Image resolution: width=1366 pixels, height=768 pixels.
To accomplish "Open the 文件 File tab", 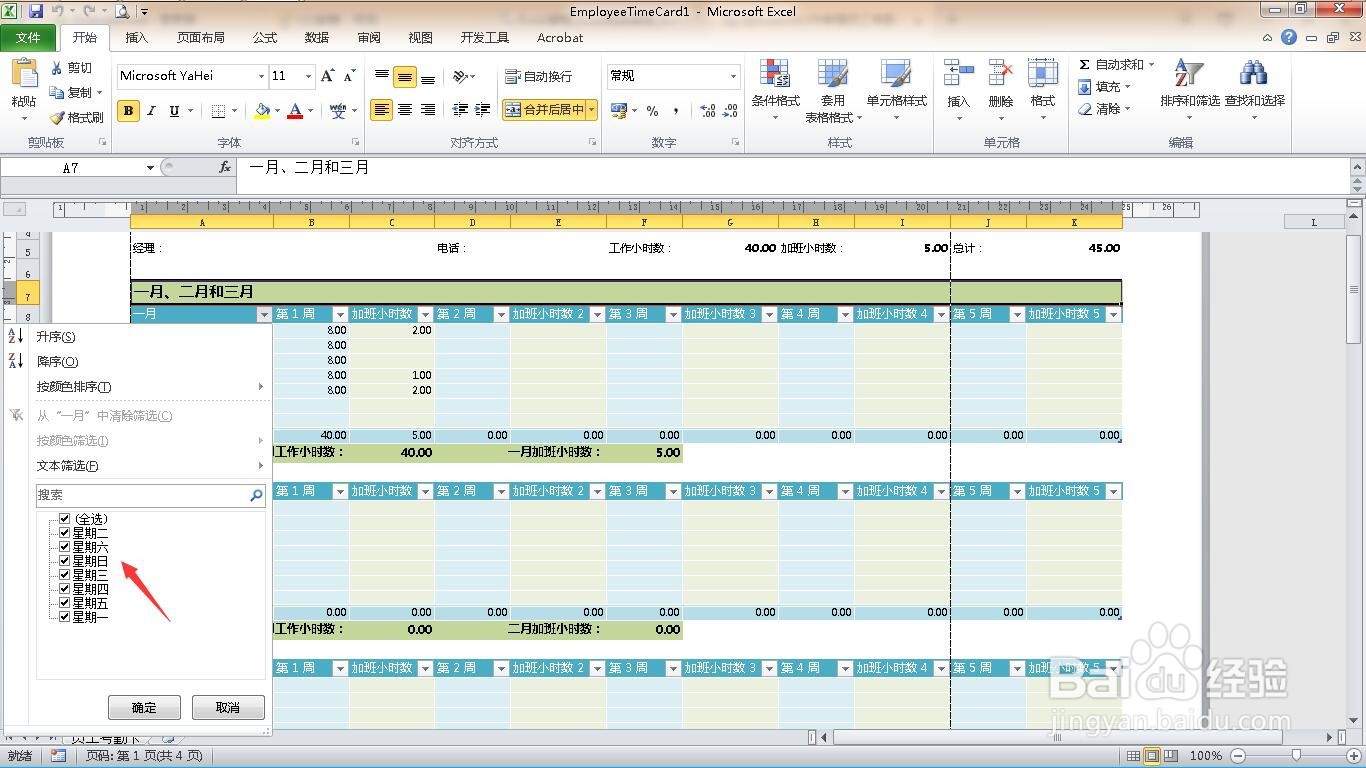I will (x=28, y=38).
